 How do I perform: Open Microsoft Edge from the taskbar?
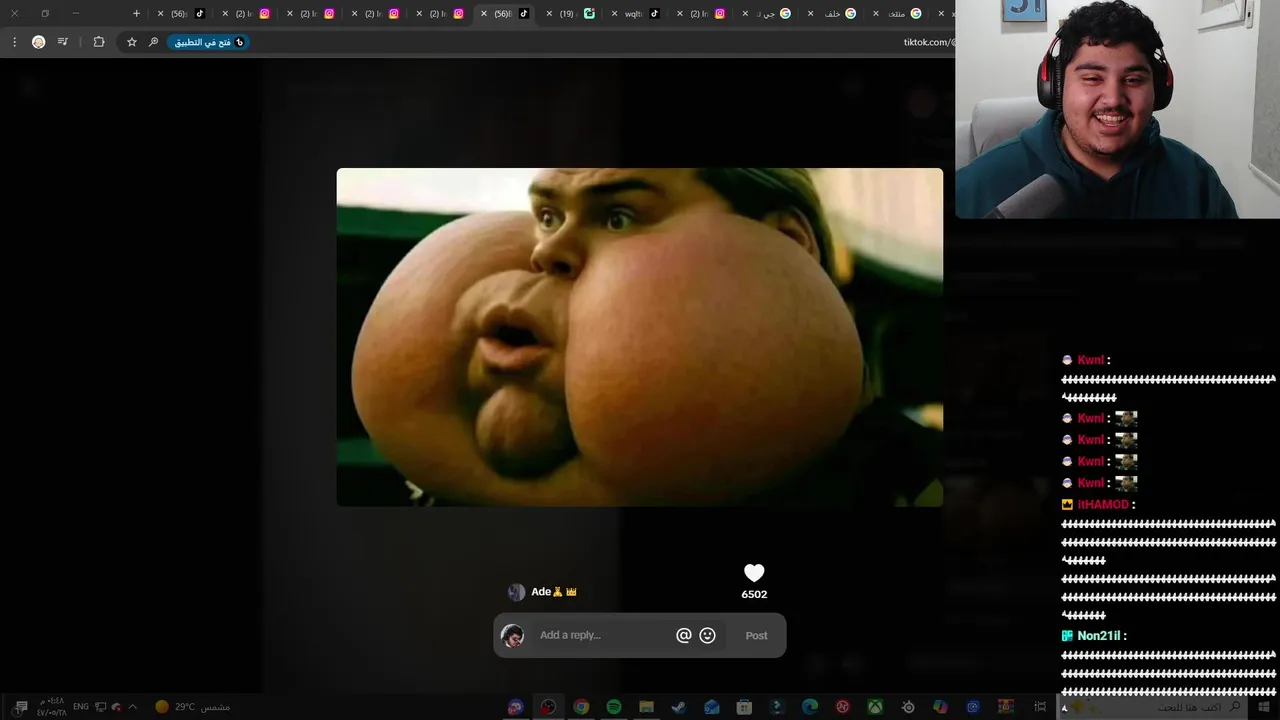810,707
